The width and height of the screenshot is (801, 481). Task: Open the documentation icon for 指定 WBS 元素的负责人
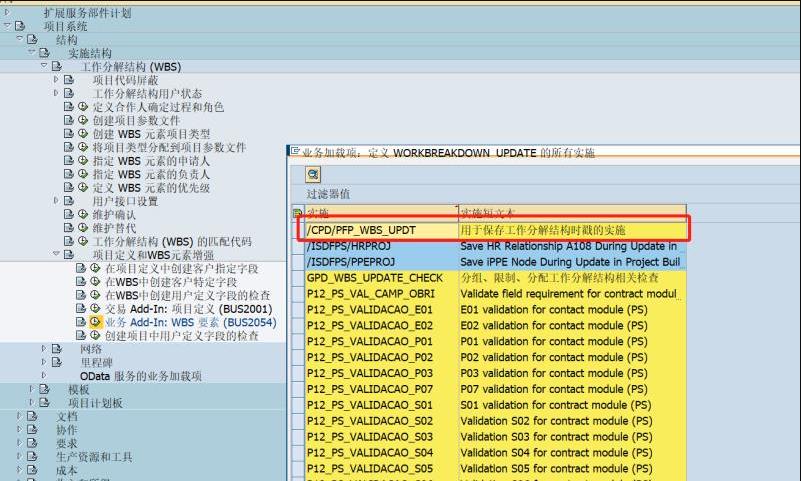69,174
